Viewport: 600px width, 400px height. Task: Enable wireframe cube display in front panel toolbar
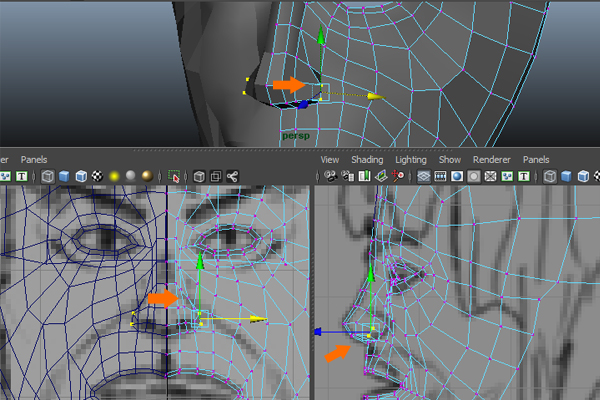47,176
